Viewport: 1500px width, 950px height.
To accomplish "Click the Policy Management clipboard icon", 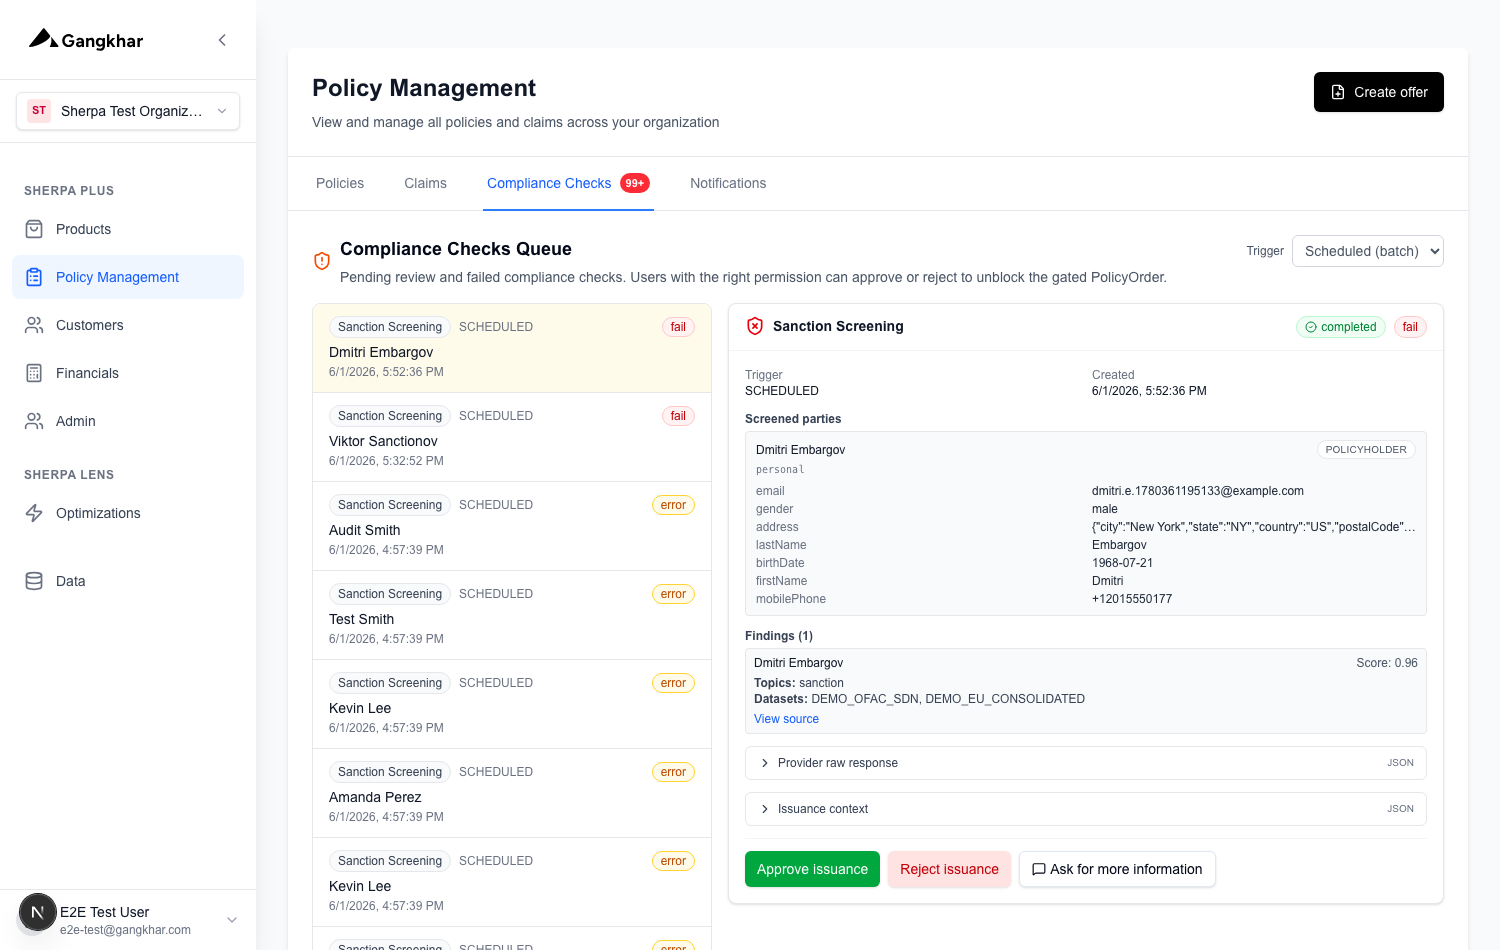I will point(34,277).
